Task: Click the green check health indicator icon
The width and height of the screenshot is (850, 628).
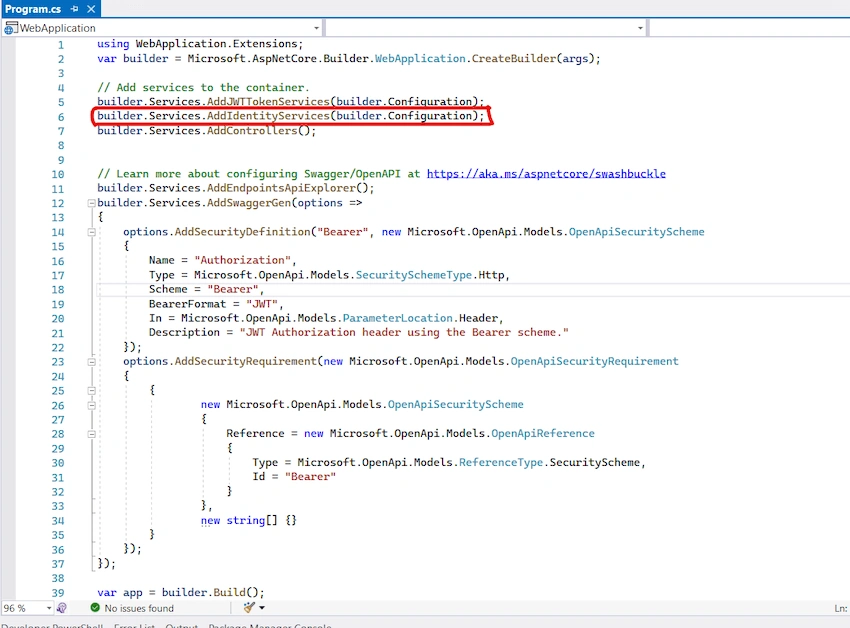Action: coord(95,608)
